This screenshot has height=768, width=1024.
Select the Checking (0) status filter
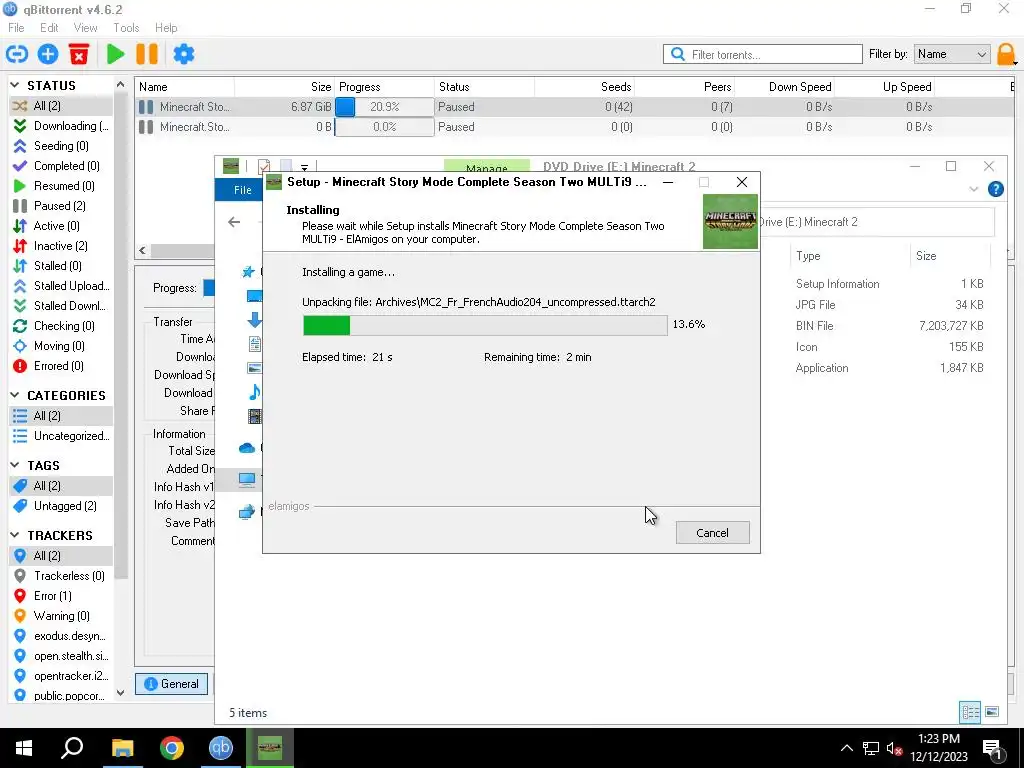click(x=61, y=326)
